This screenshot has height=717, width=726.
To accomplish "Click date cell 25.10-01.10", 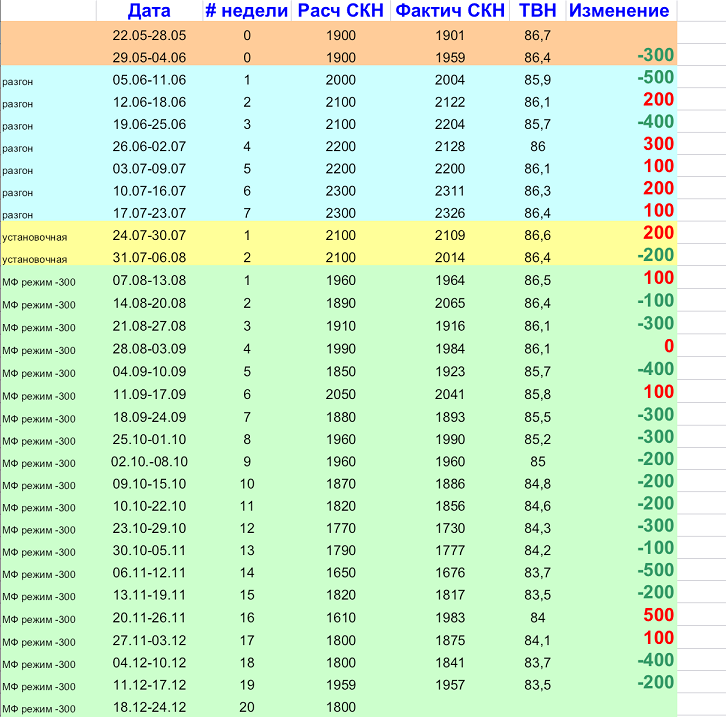I will (x=149, y=440).
